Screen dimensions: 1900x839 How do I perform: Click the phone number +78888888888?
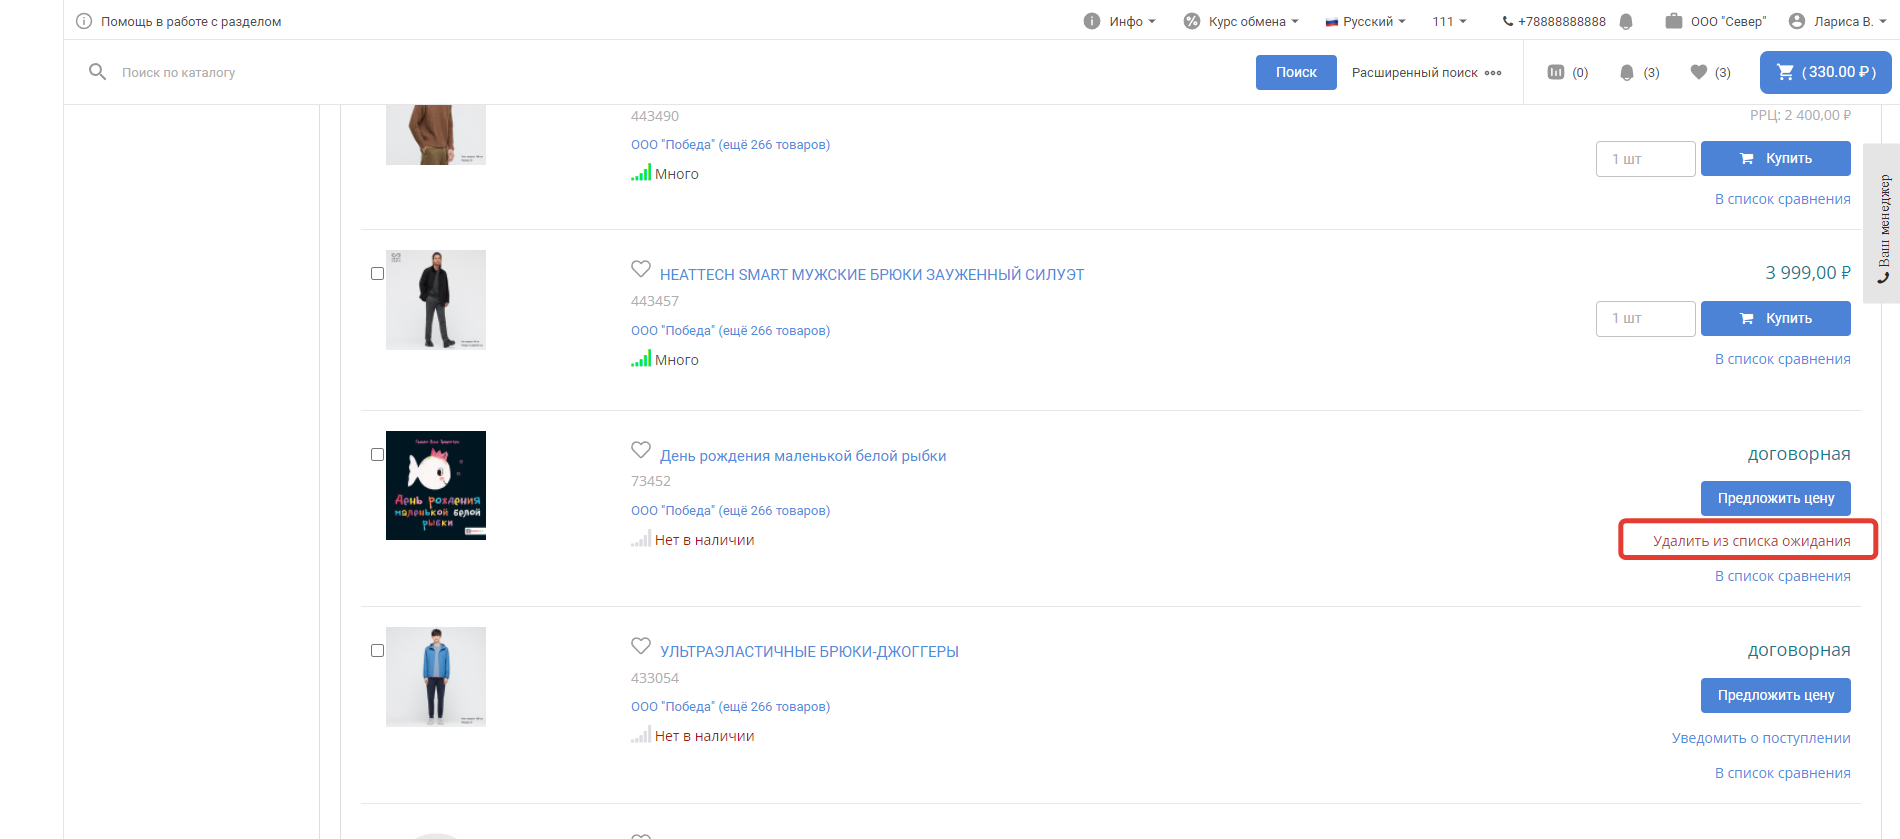point(1561,21)
